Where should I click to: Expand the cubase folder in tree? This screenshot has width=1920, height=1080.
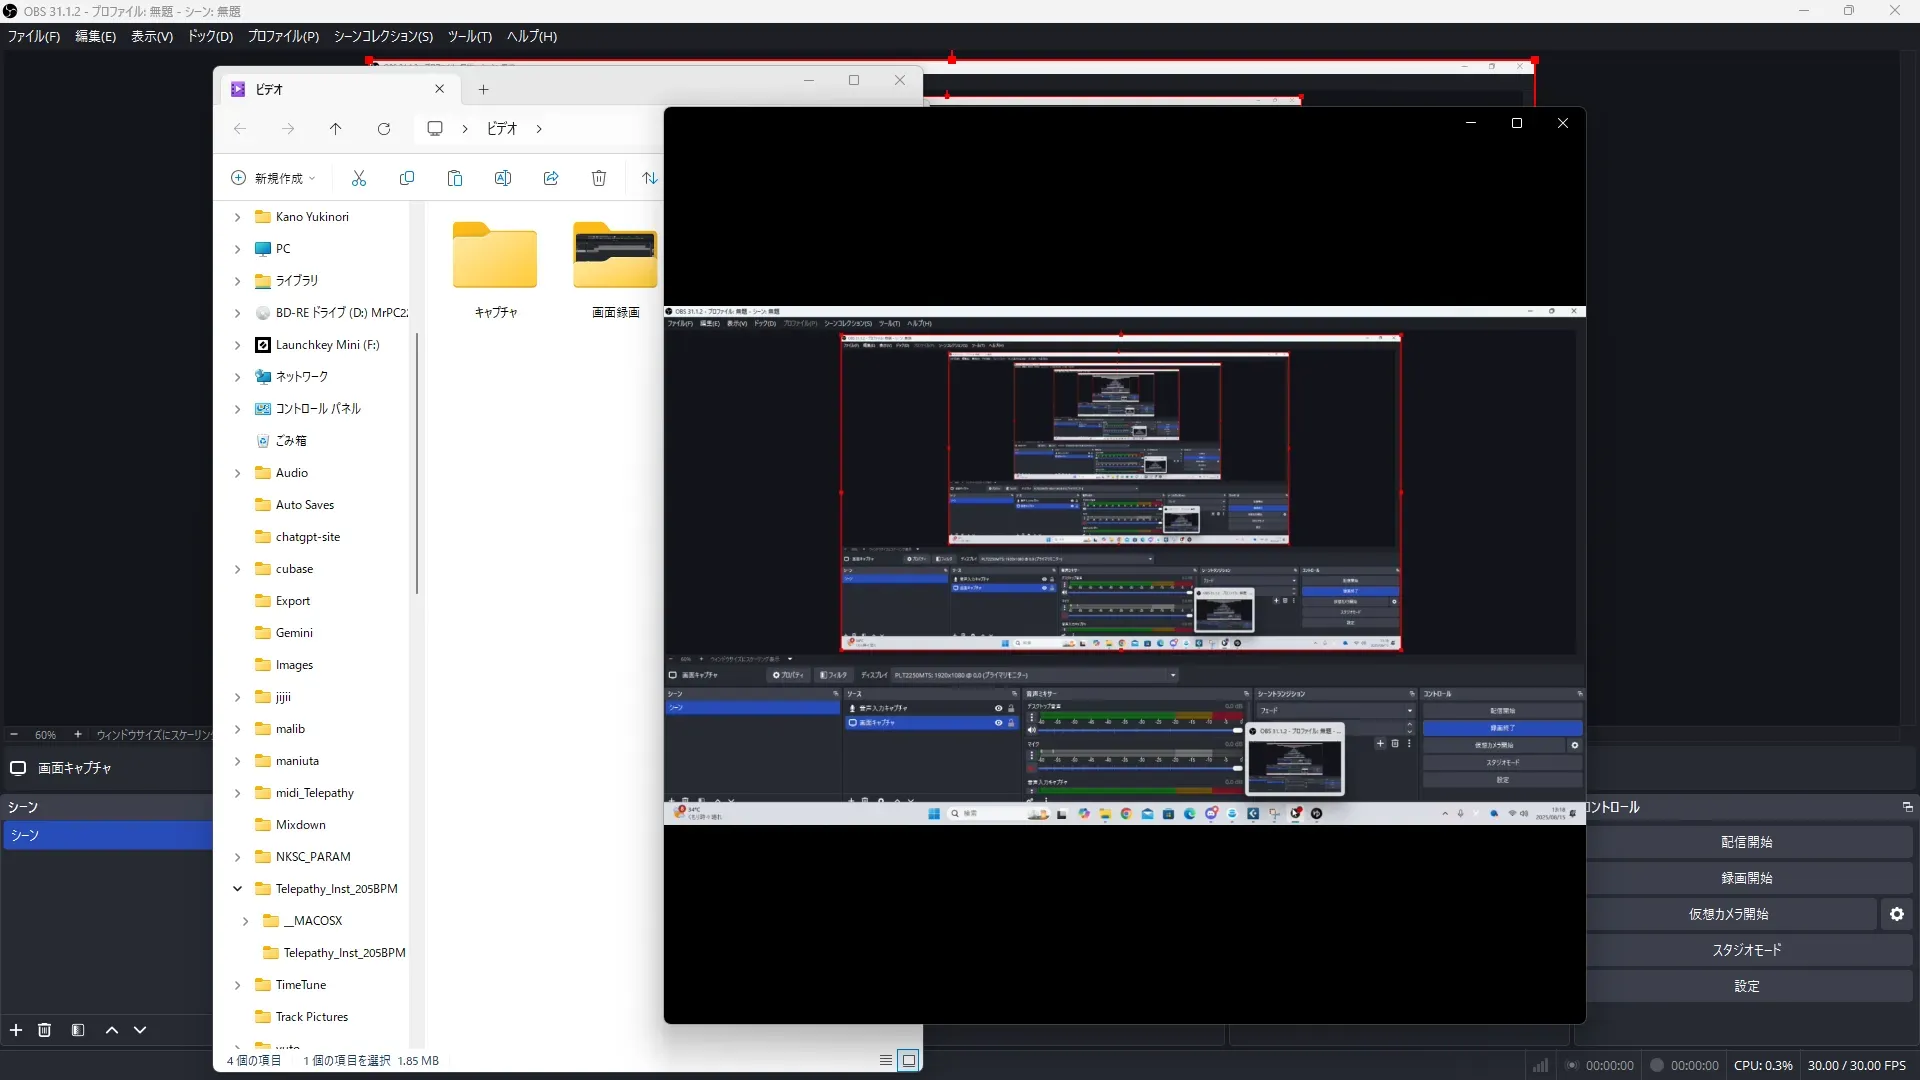(x=238, y=569)
